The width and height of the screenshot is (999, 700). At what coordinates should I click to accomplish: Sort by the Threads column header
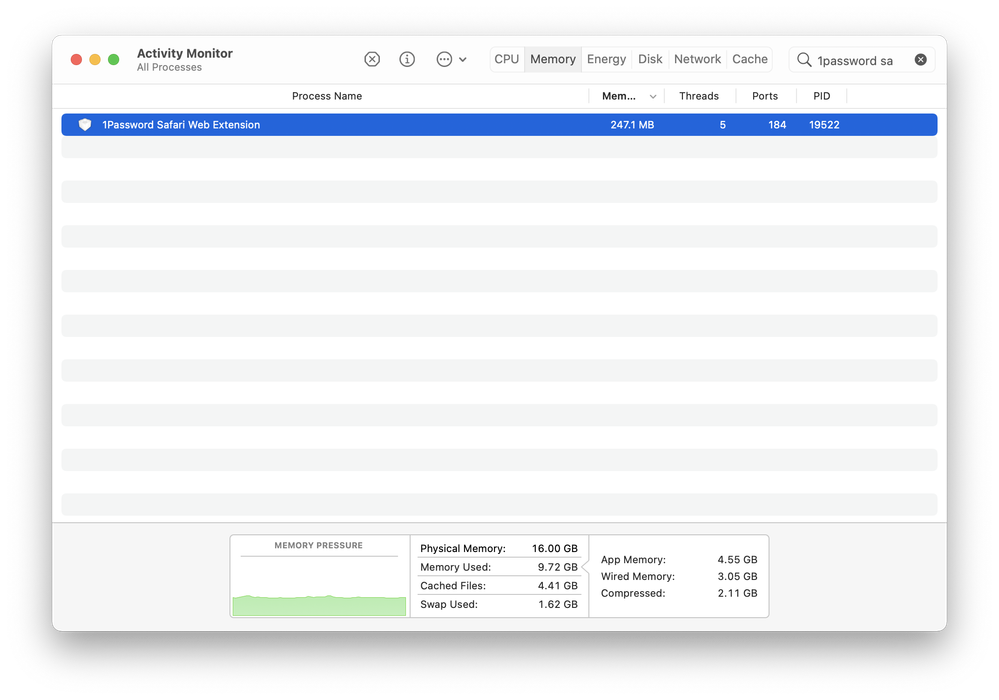pos(699,96)
